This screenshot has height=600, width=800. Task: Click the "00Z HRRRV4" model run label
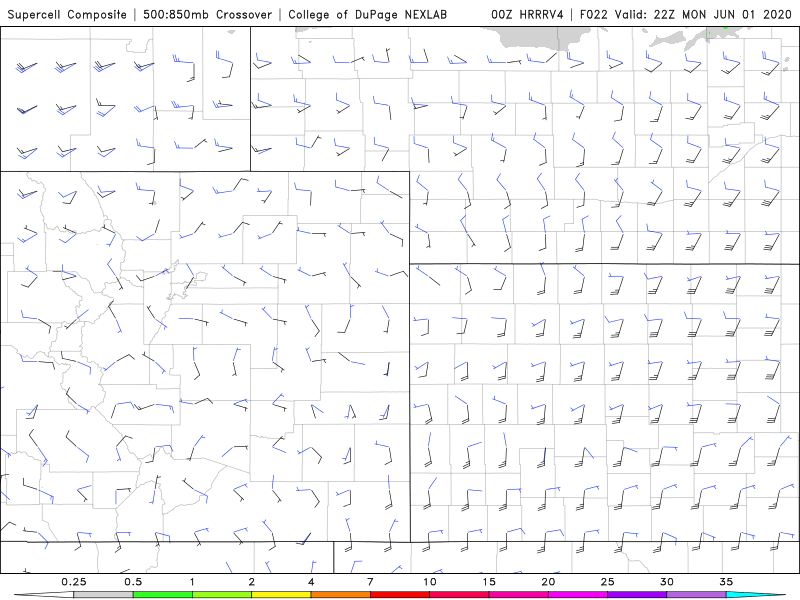527,15
